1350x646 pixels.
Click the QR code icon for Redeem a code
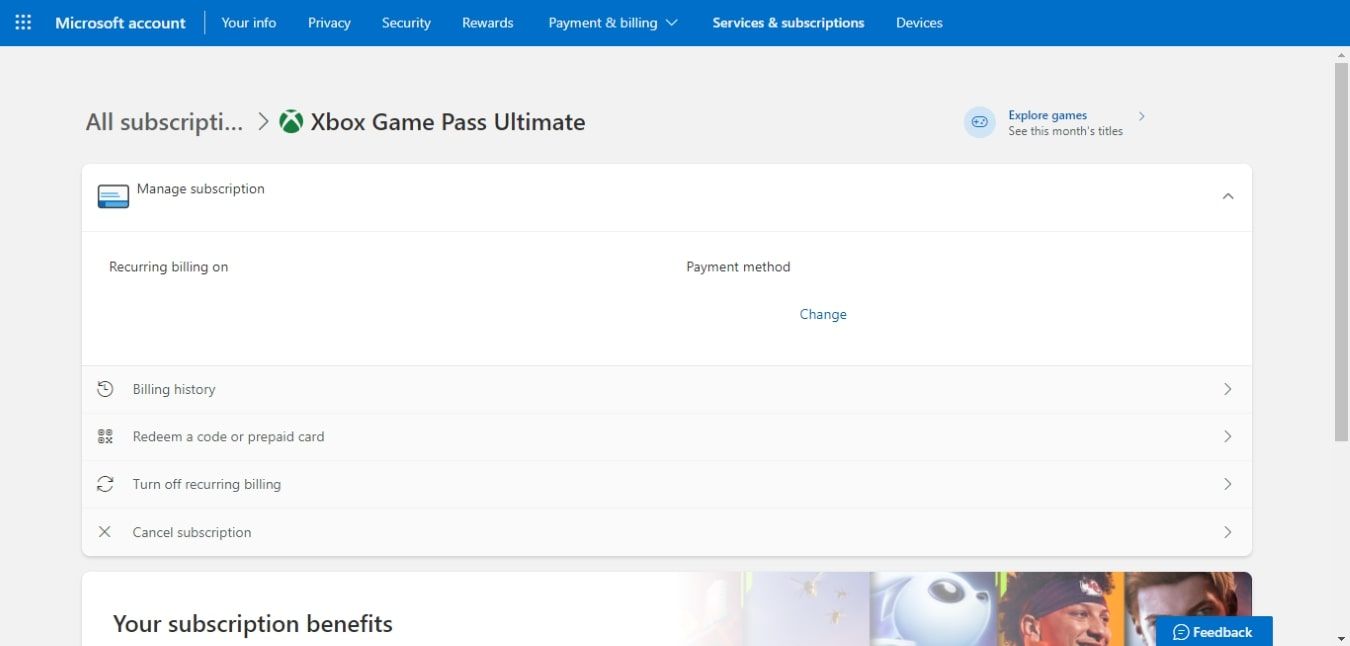click(x=105, y=436)
